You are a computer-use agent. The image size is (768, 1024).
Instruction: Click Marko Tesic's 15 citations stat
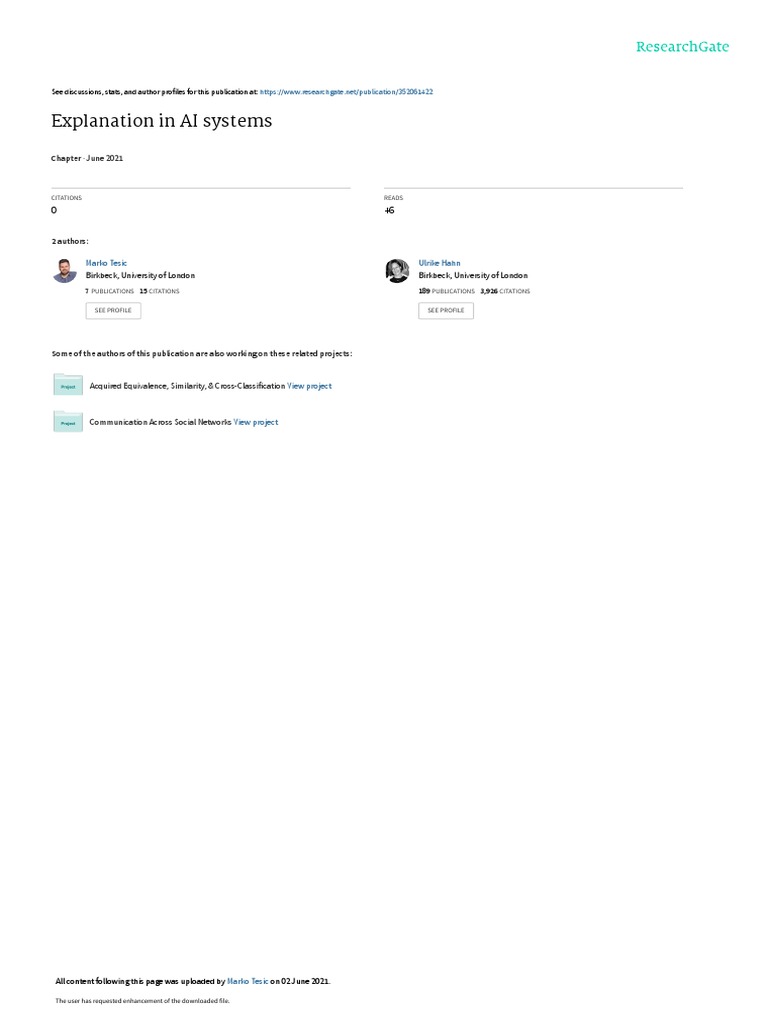coord(159,291)
